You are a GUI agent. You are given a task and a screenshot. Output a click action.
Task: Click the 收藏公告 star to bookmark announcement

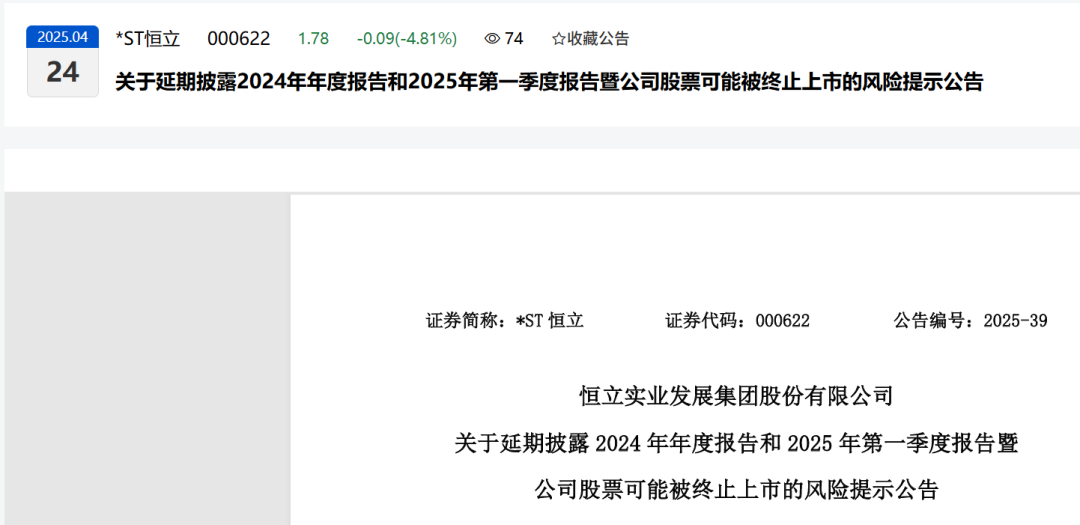click(x=559, y=39)
